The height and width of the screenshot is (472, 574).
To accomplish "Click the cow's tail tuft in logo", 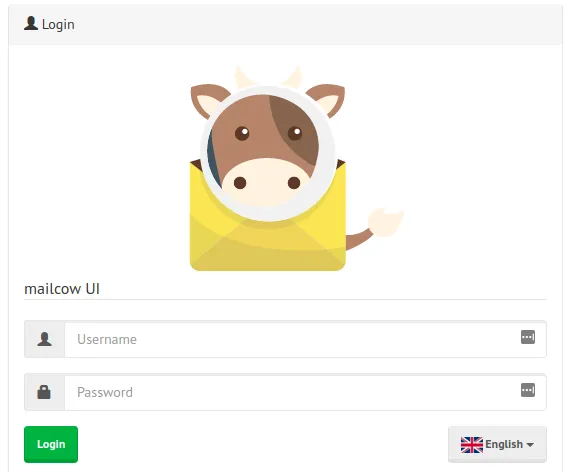I will [x=385, y=222].
